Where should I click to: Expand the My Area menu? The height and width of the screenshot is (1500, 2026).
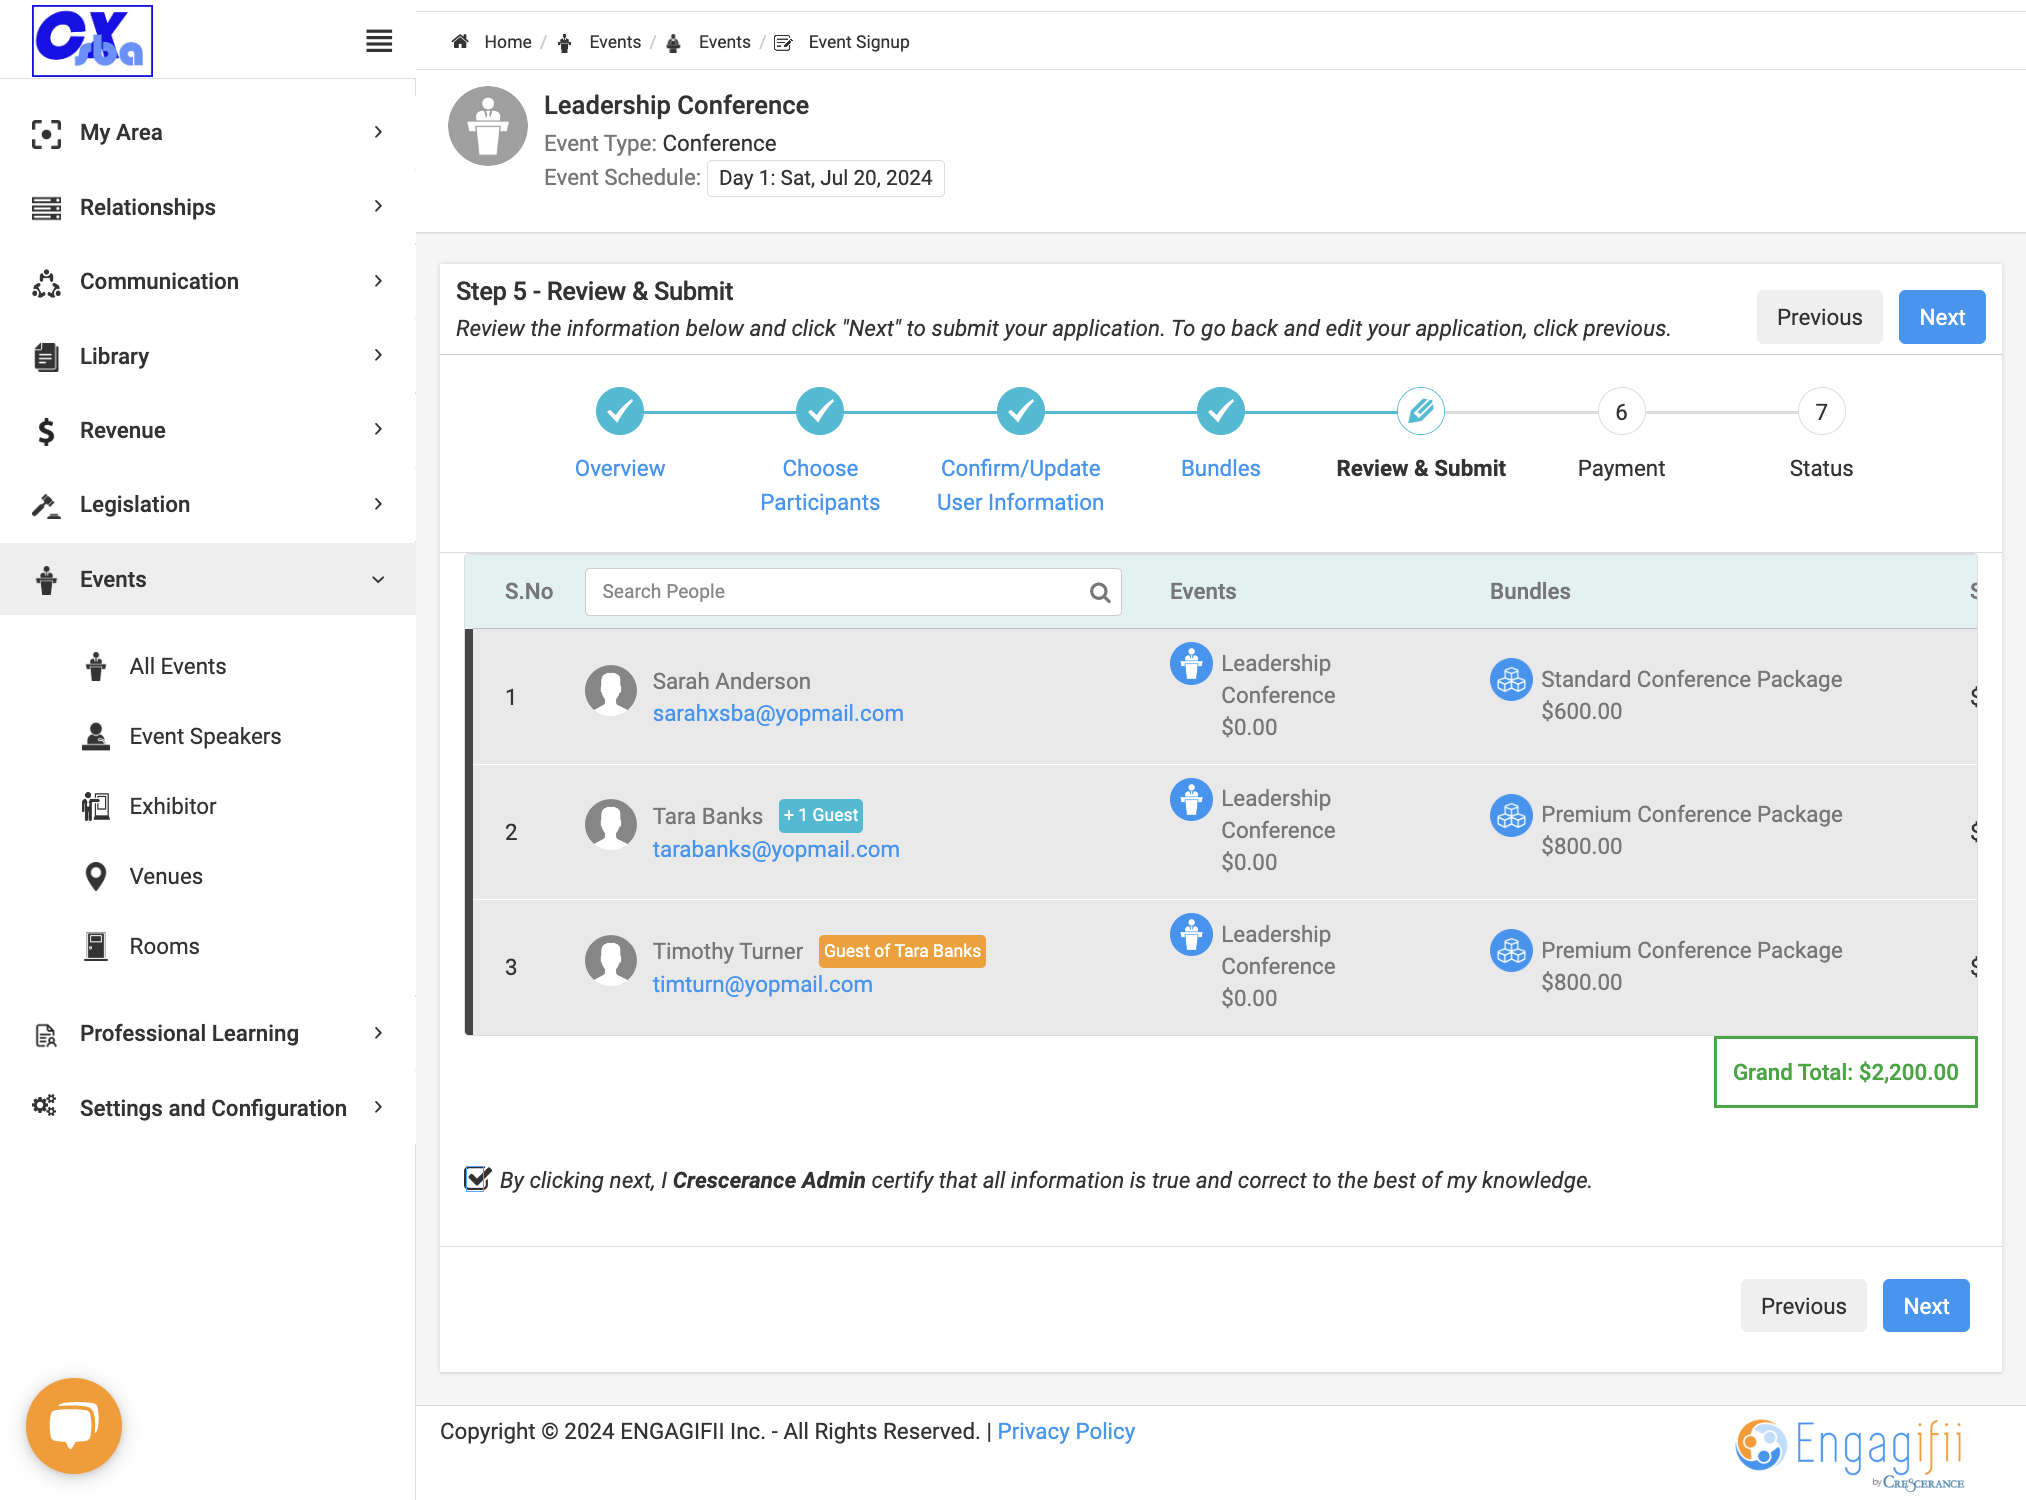208,132
